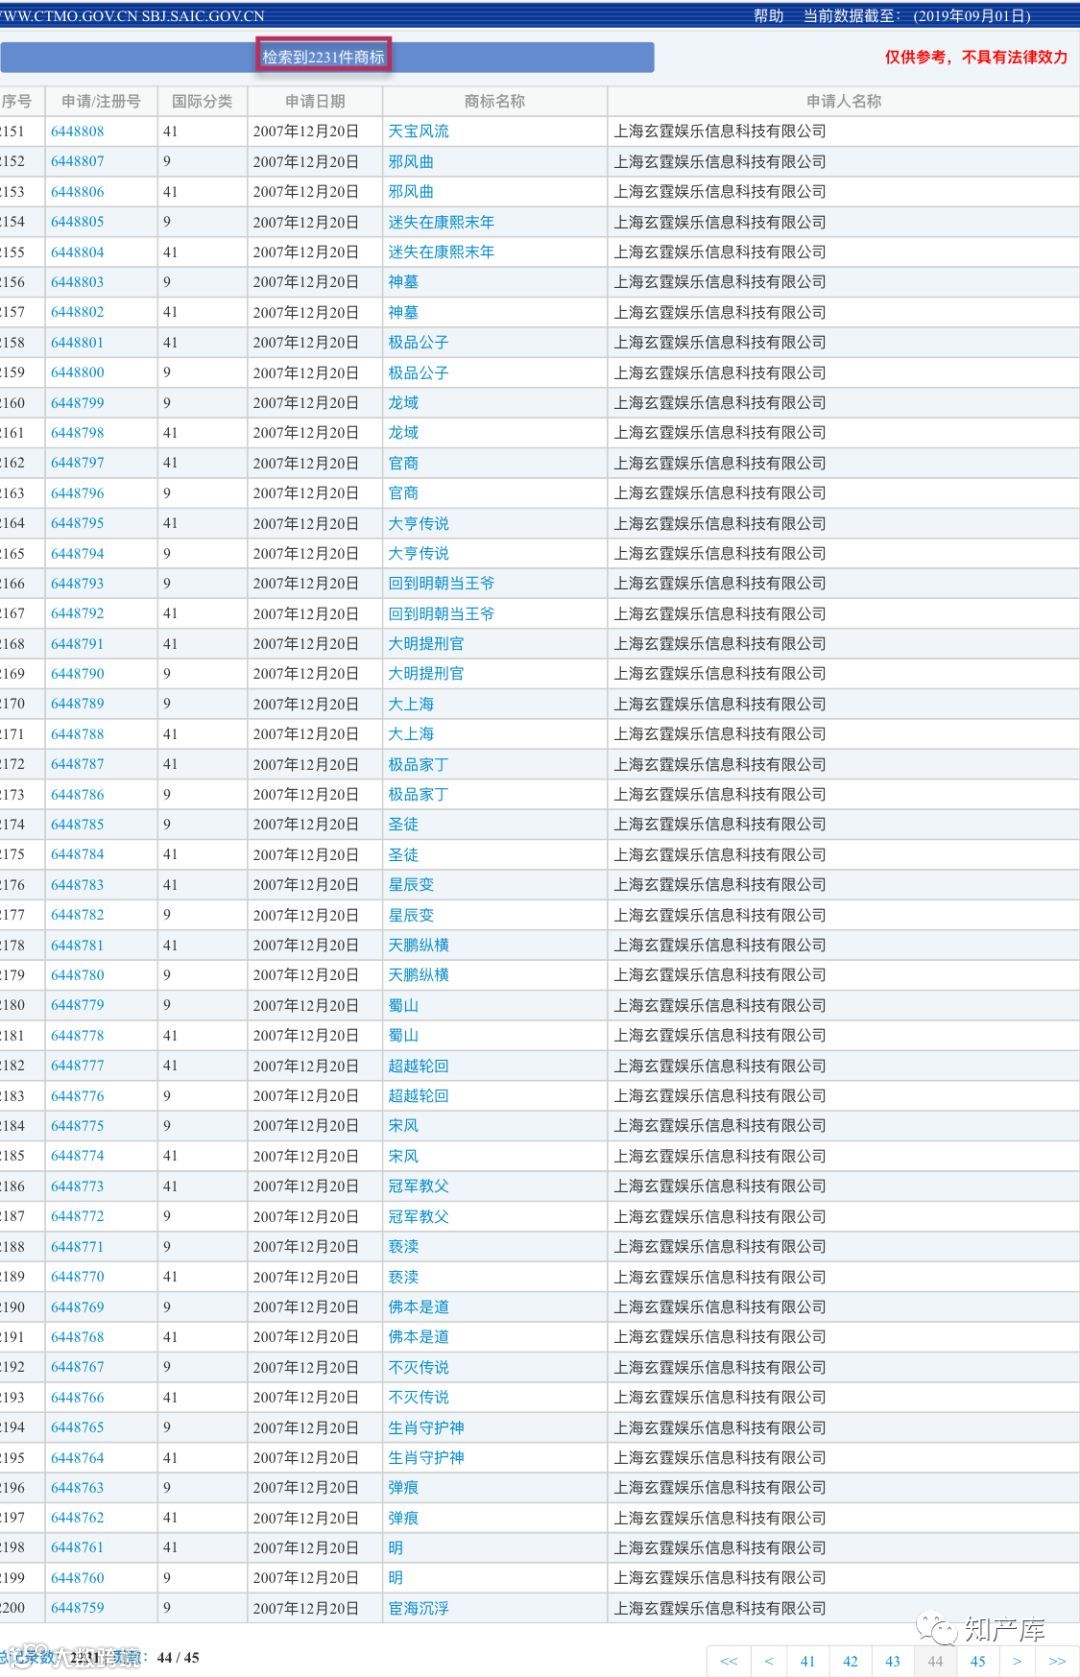
Task: Open the 帮助 help link
Action: point(768,16)
